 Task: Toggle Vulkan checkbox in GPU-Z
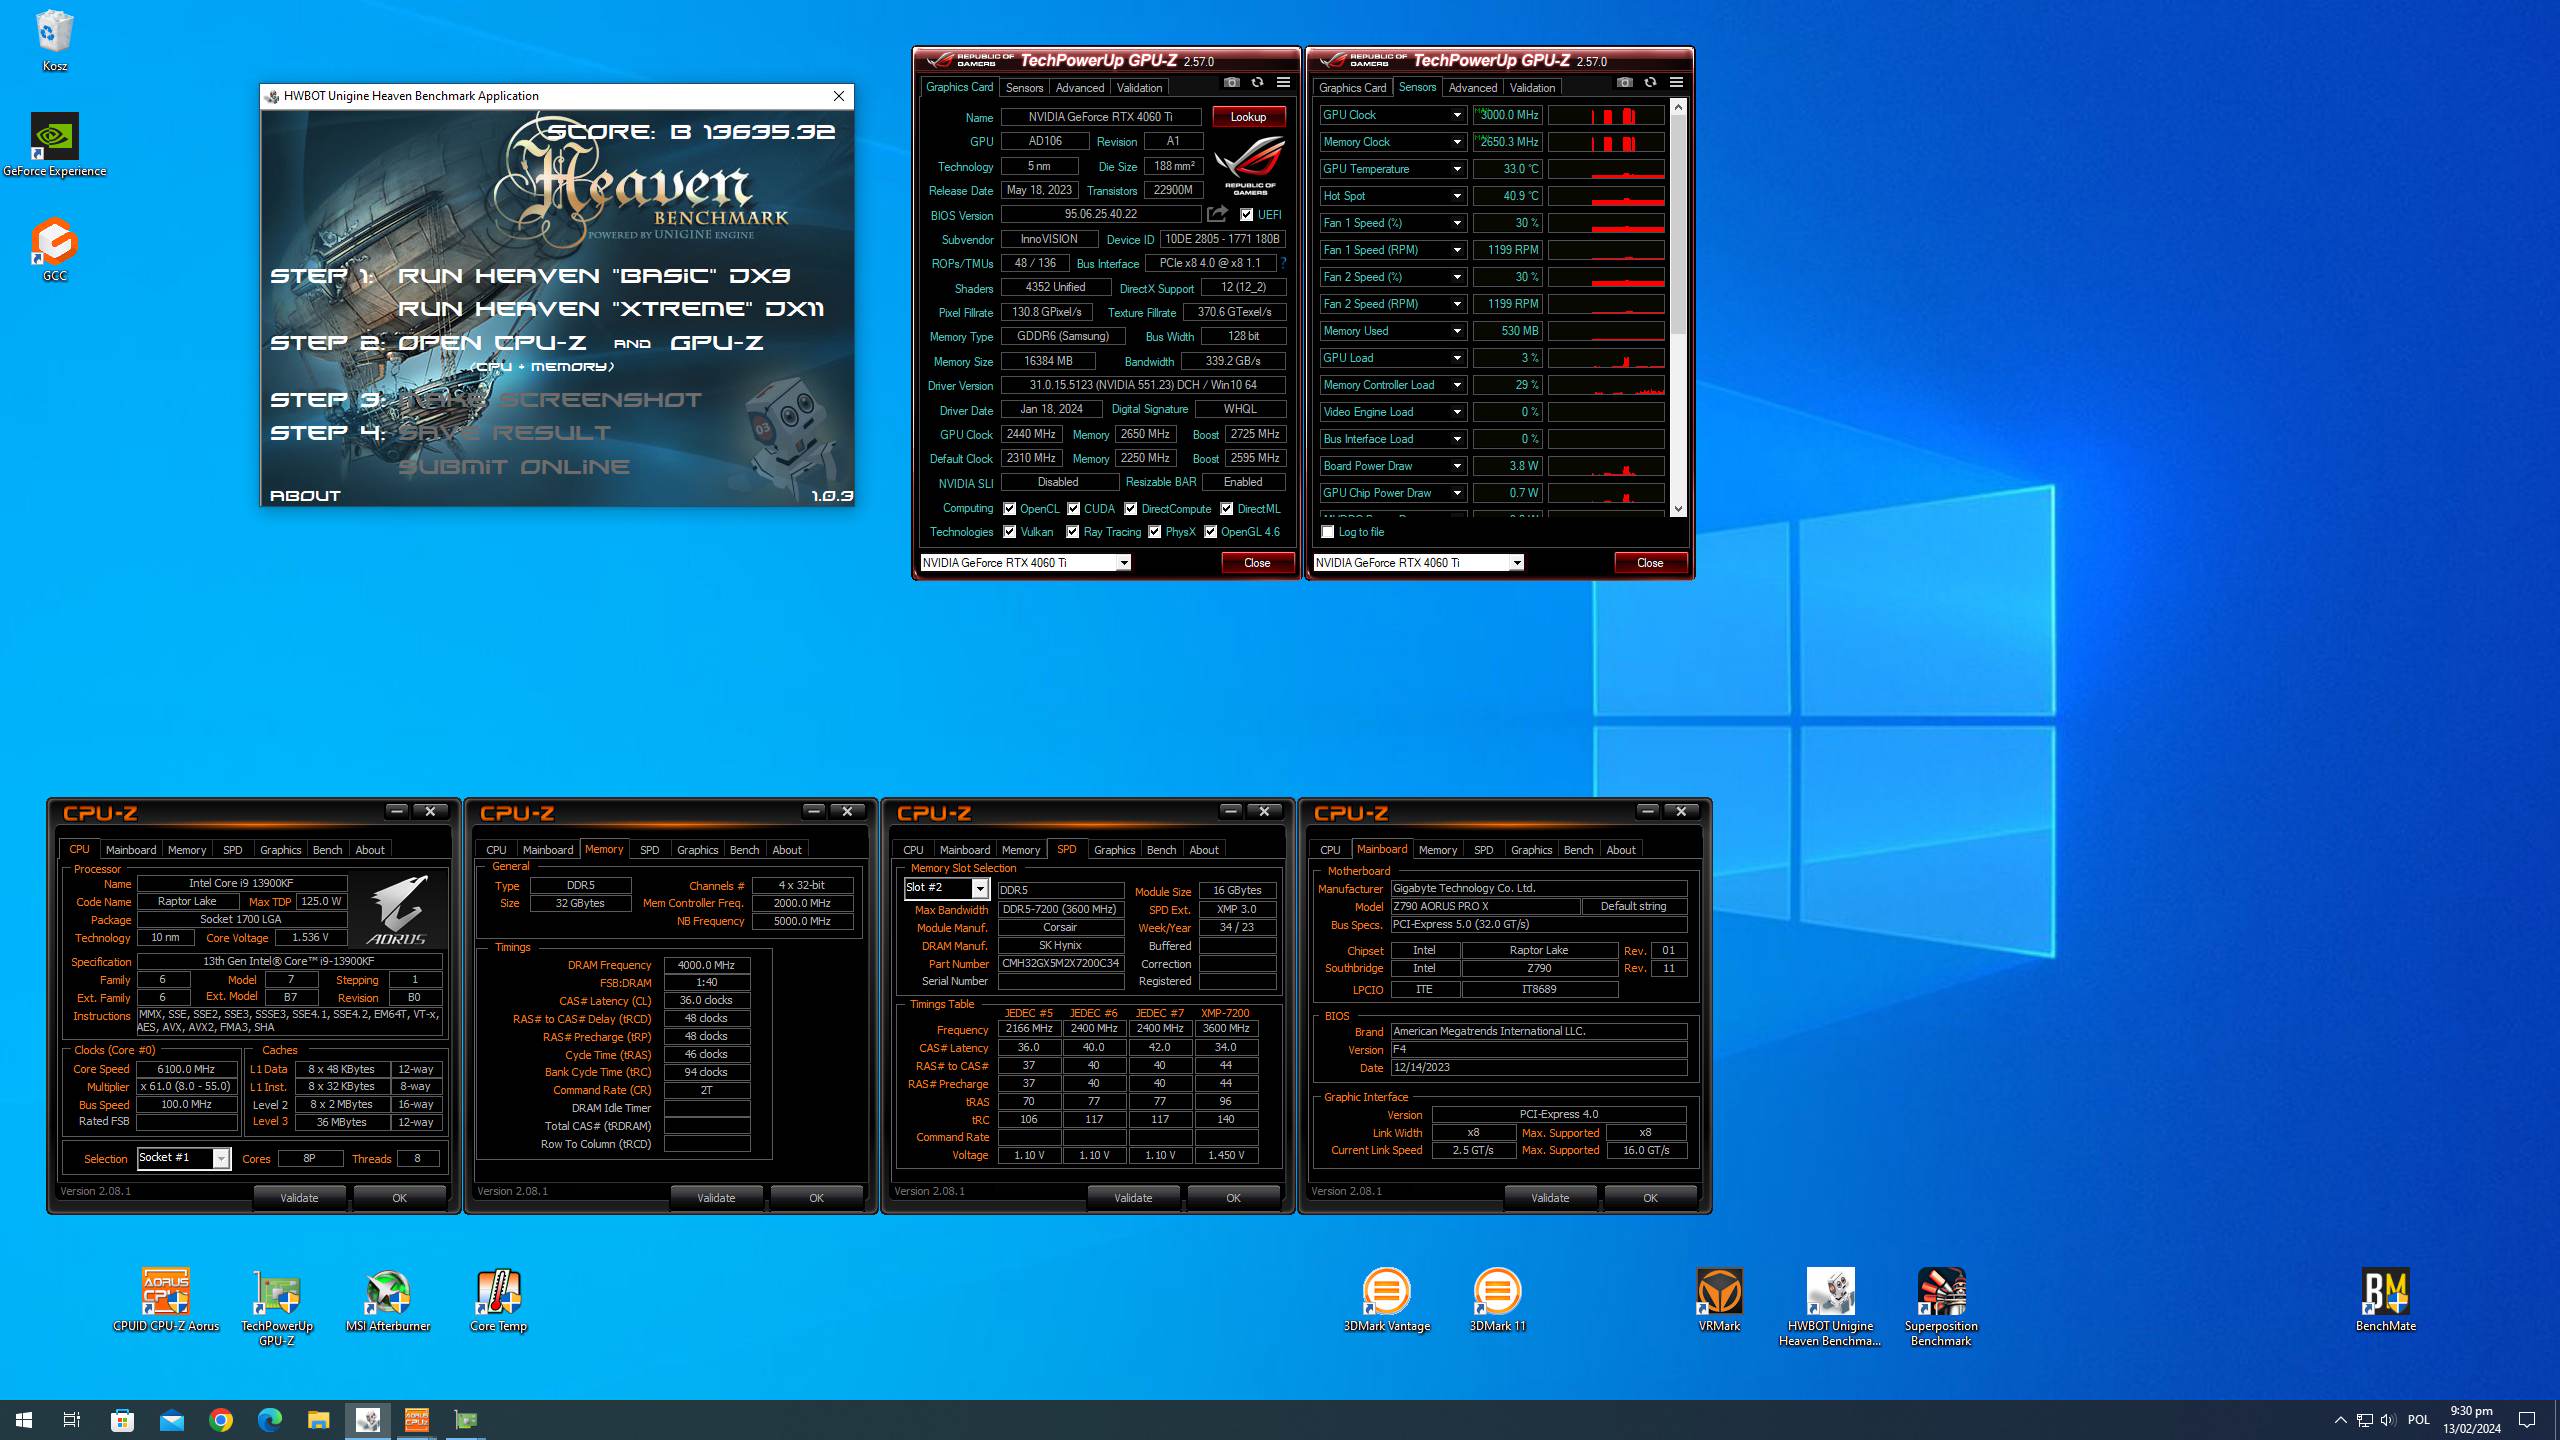pos(1009,532)
